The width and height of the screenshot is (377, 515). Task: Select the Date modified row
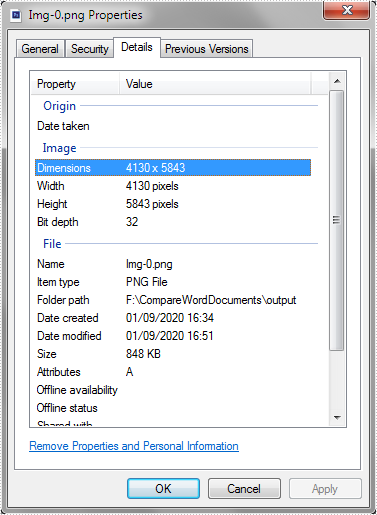[x=173, y=336]
